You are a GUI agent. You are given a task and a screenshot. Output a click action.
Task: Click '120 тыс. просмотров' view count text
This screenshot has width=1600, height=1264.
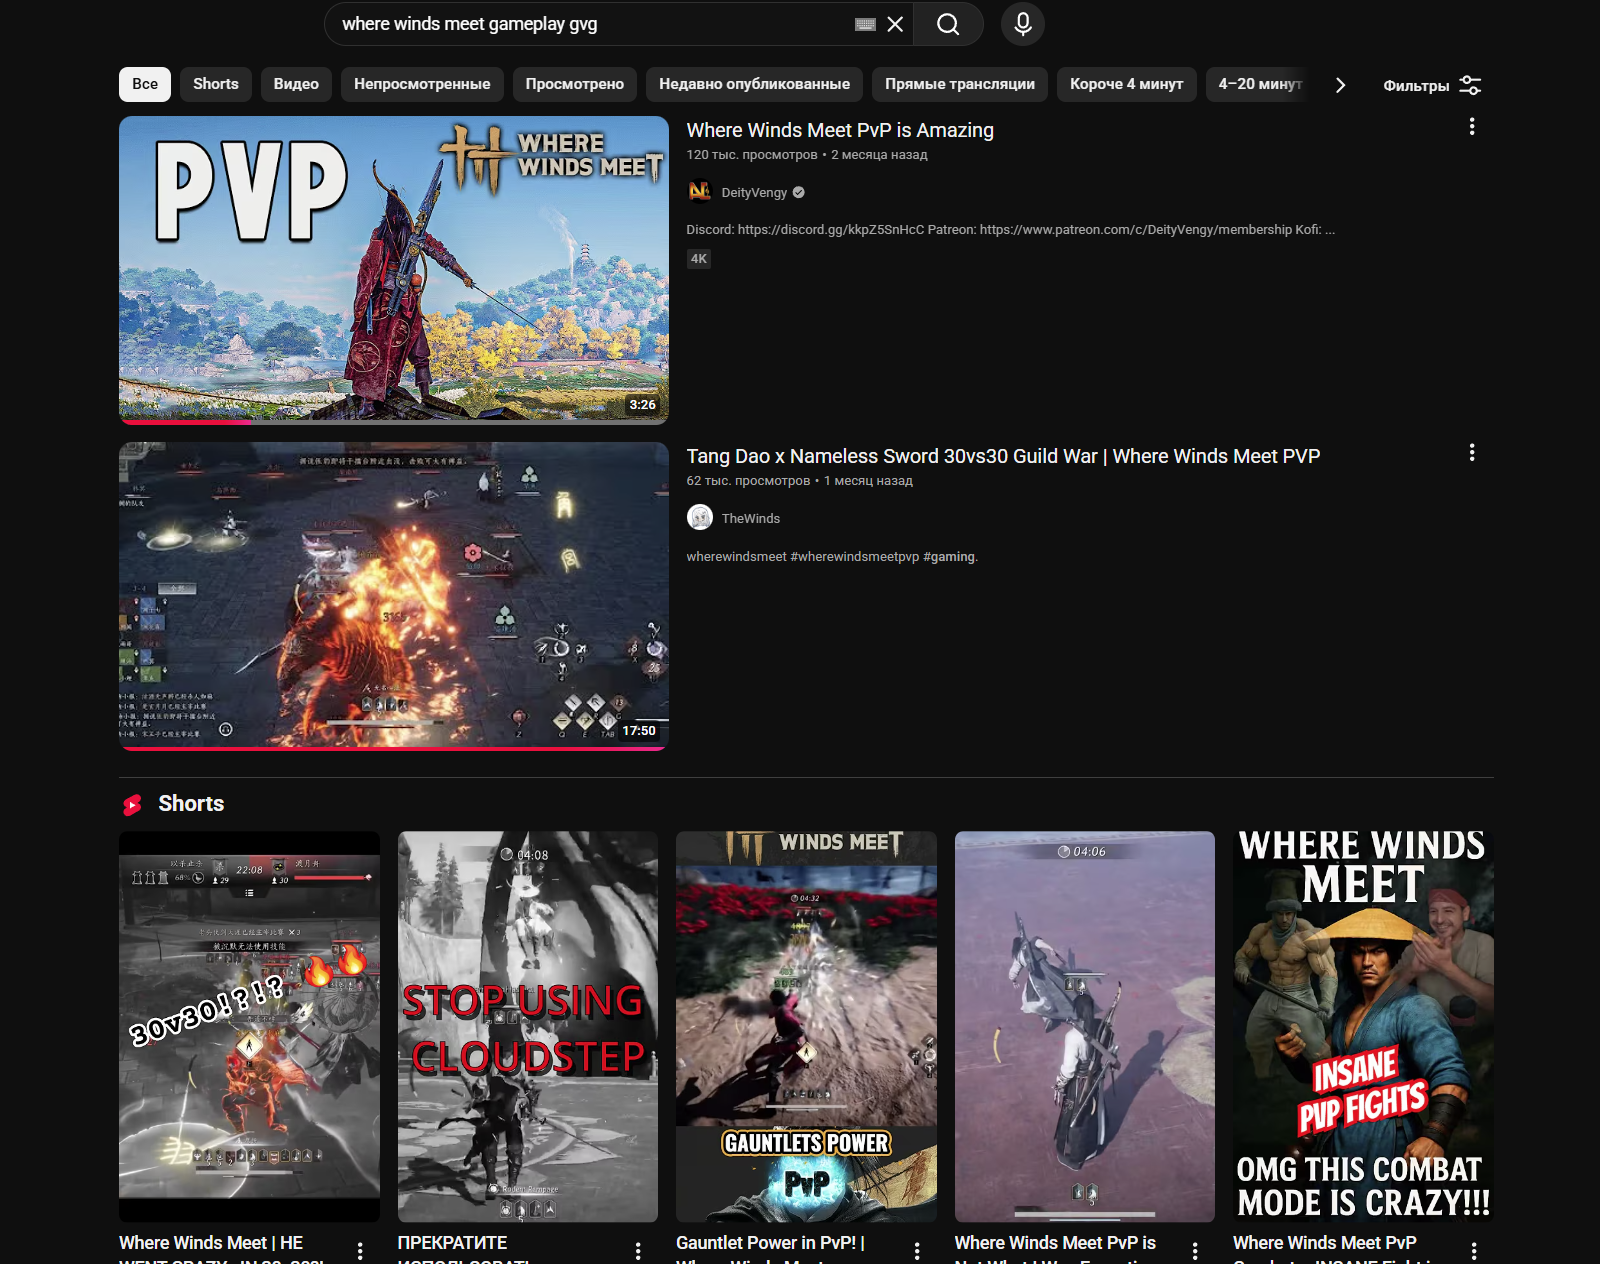(752, 154)
